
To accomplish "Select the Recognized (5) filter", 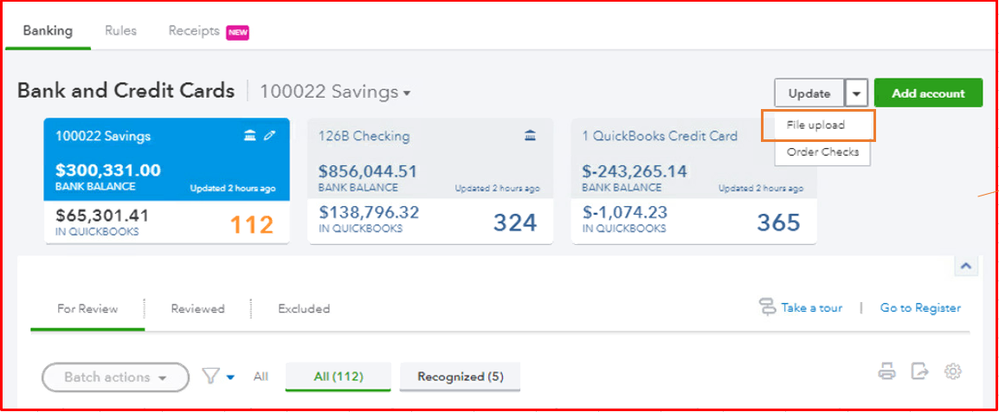I will [459, 377].
